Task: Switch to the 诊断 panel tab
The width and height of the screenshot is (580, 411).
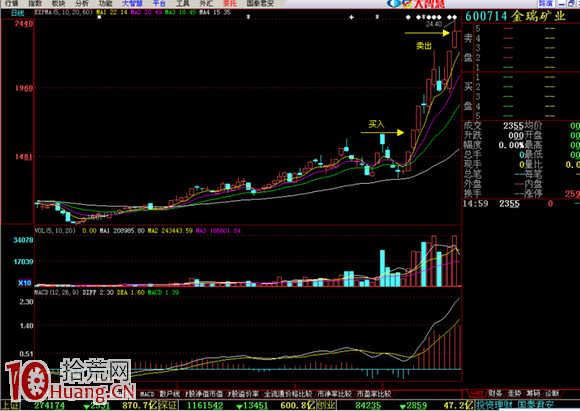Action: point(552,394)
